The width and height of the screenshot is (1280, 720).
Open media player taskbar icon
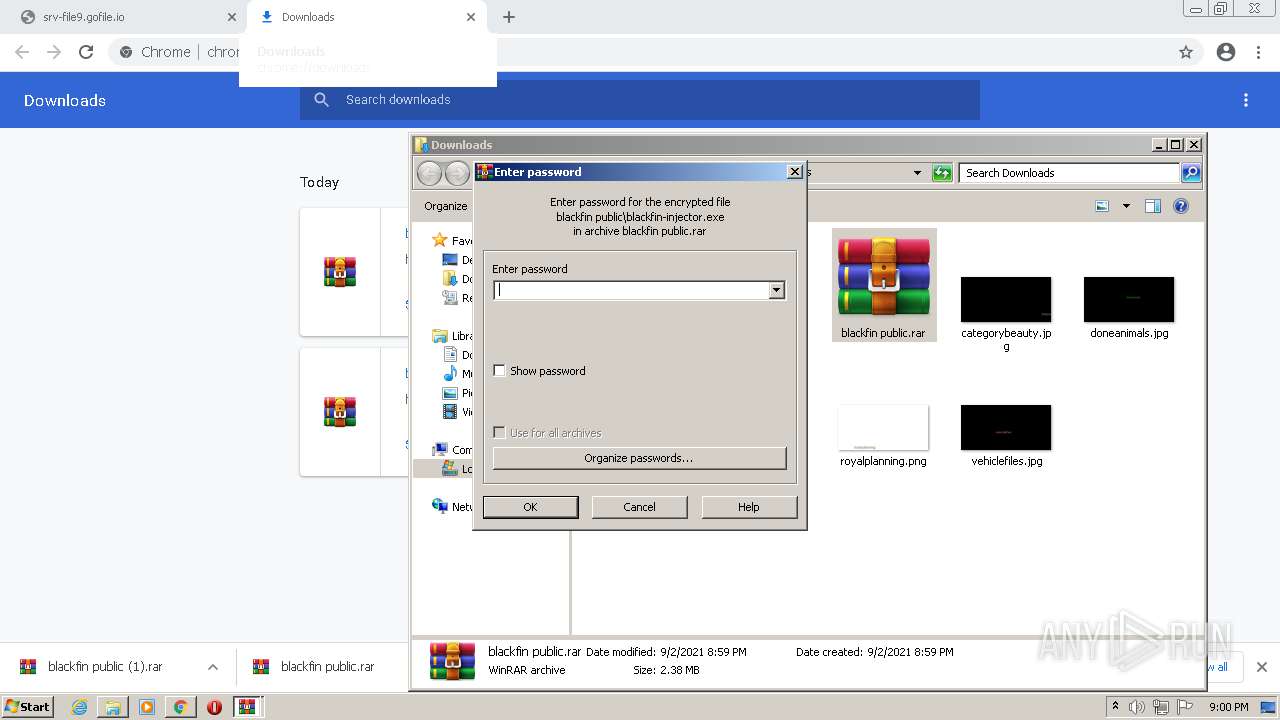click(147, 707)
